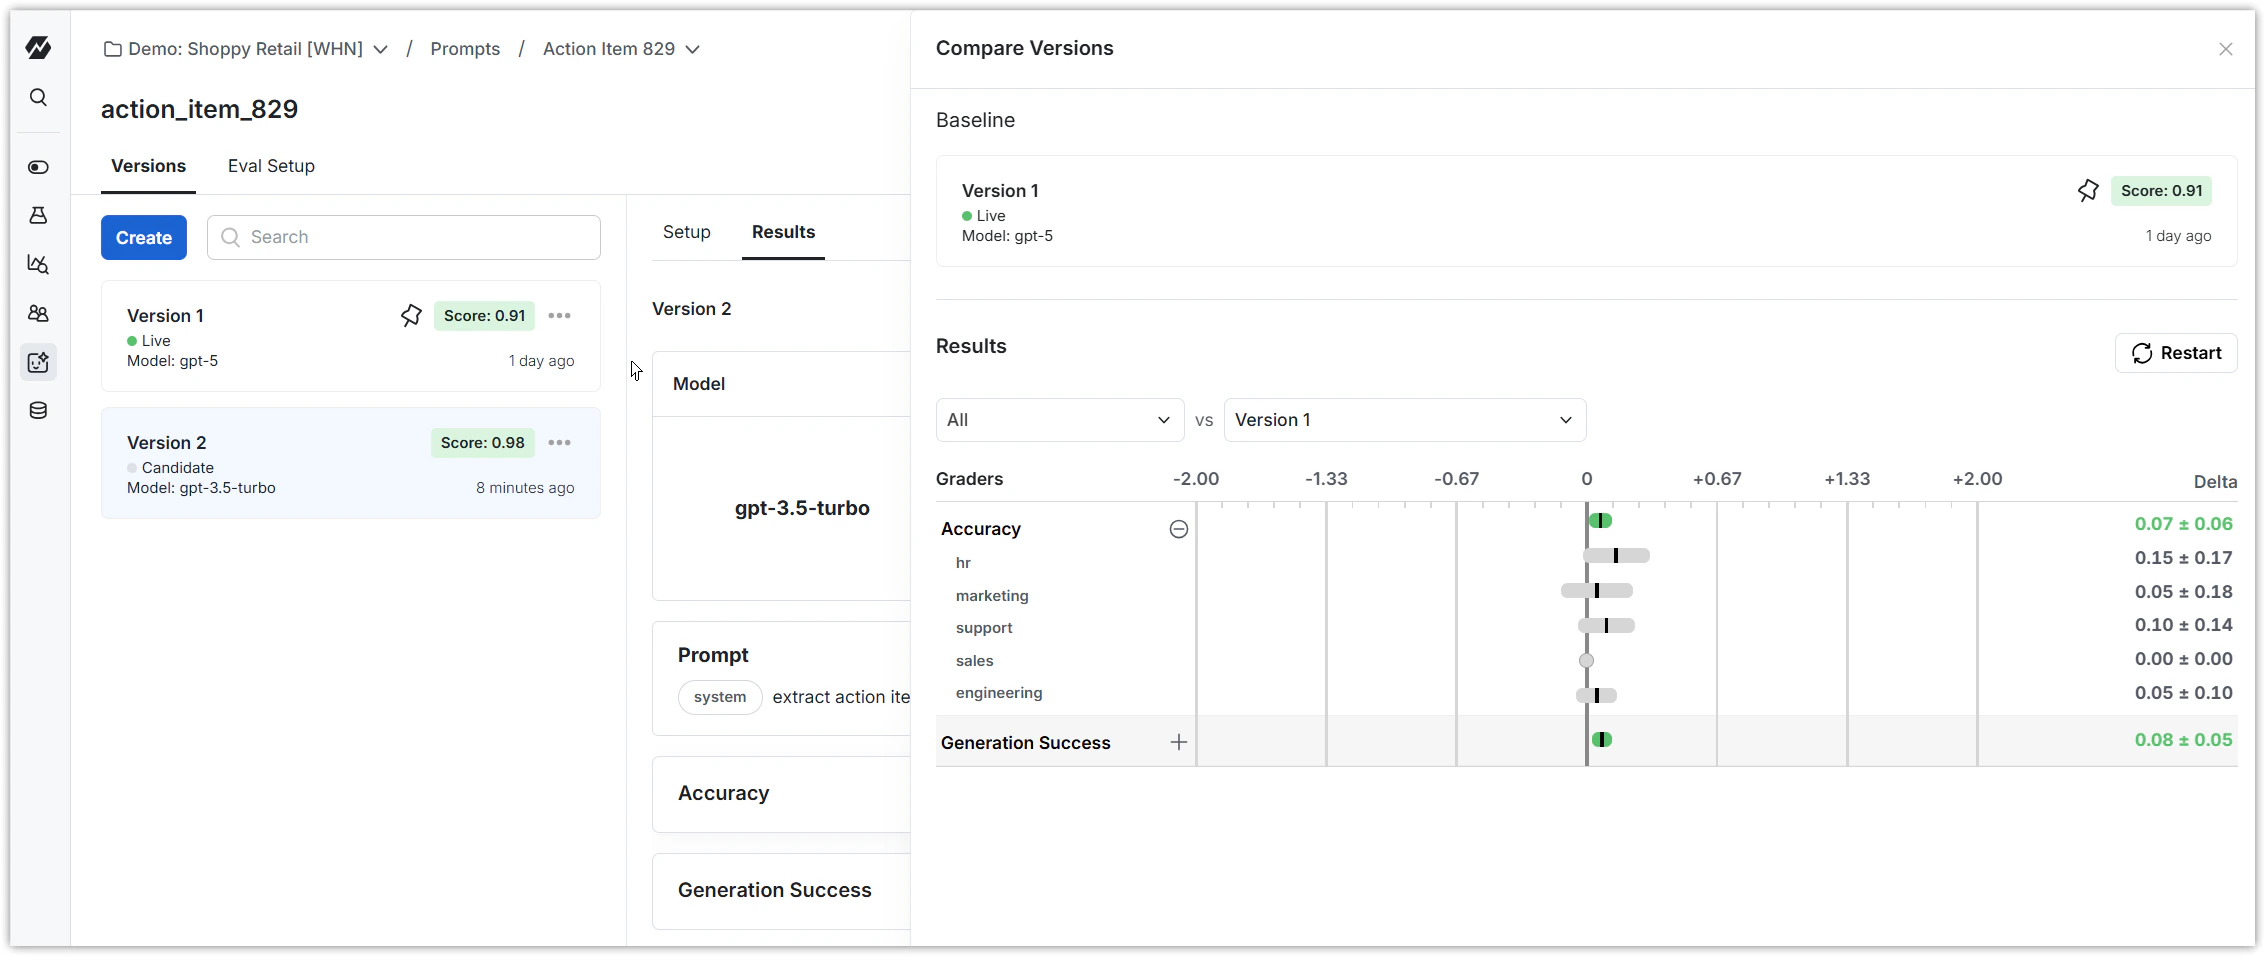Open the Version 2 overflow options menu

click(x=560, y=442)
